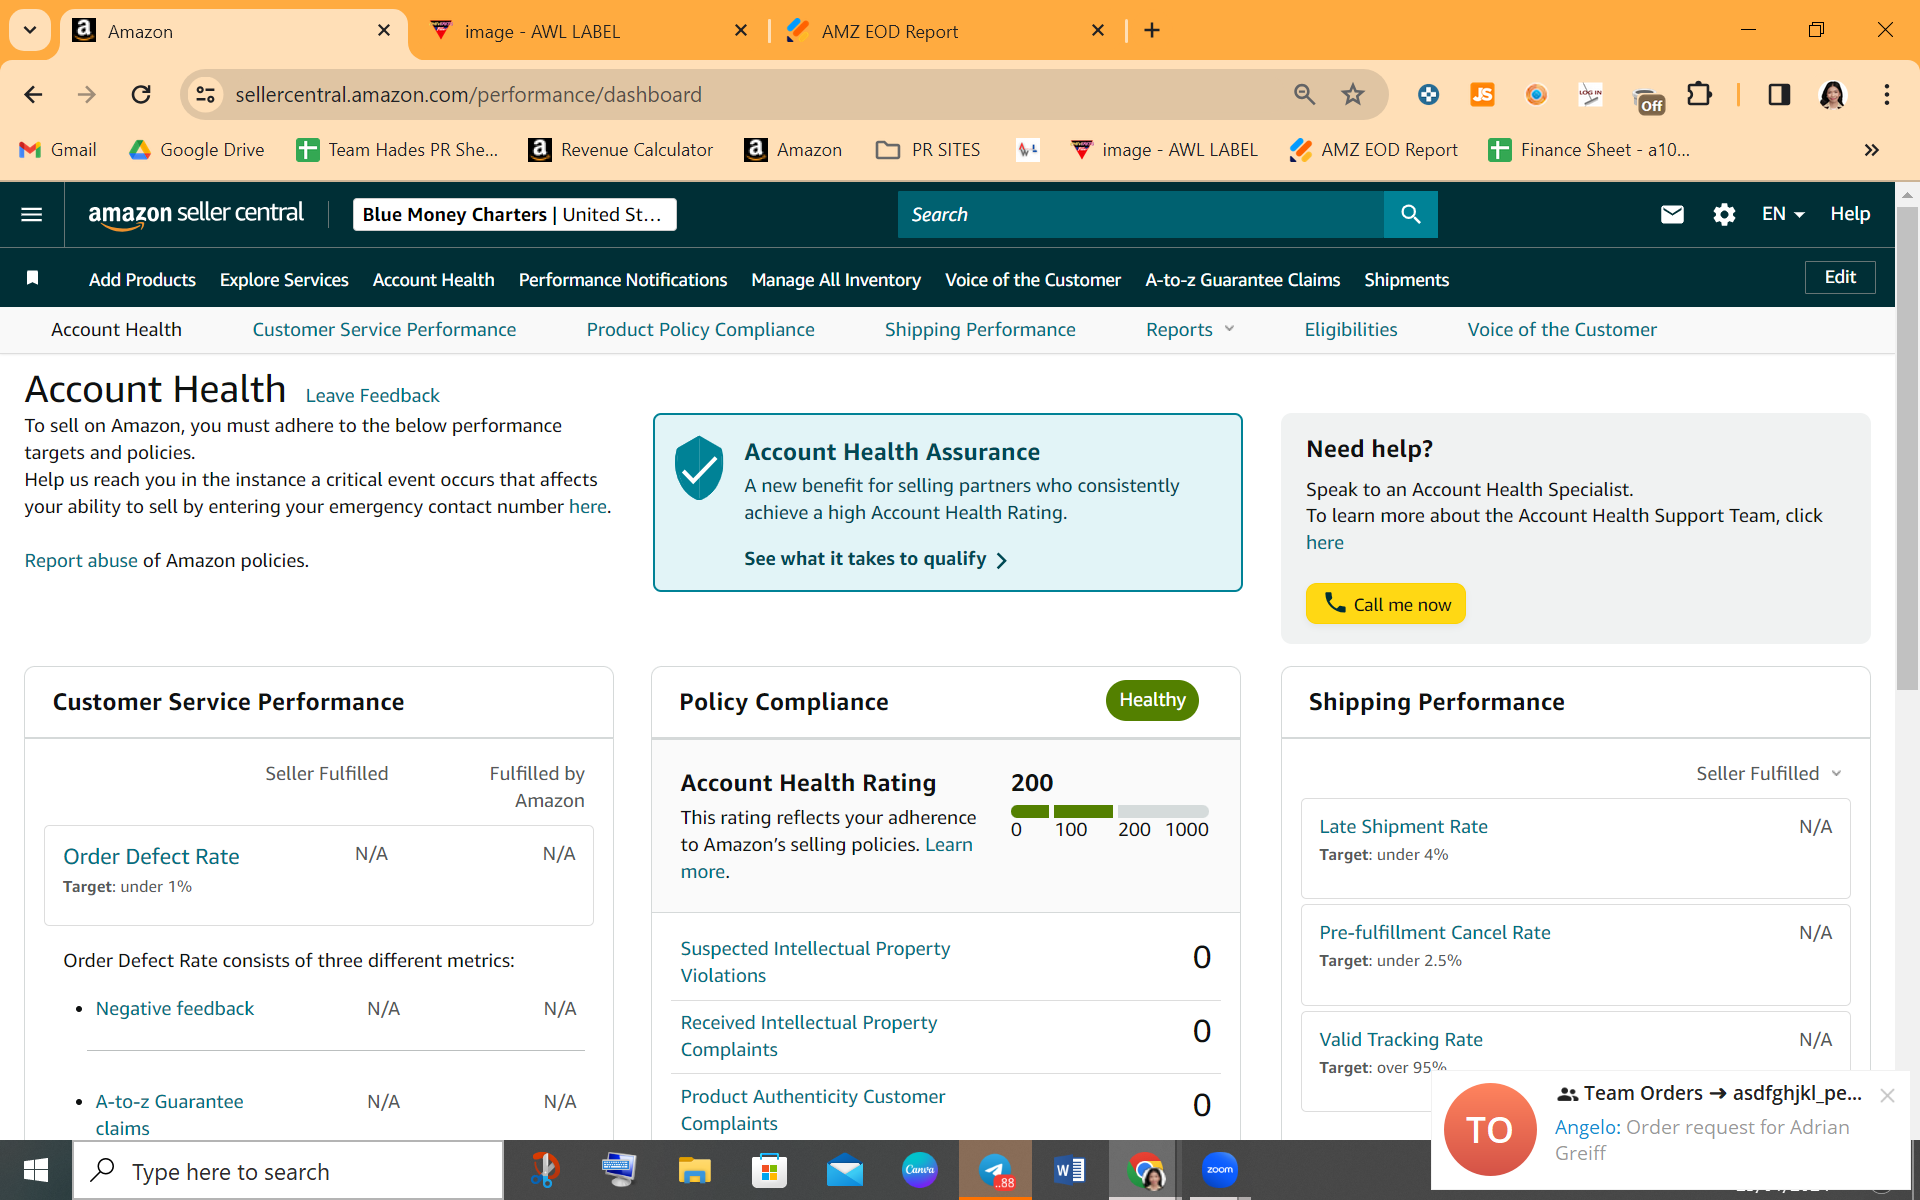1920x1200 pixels.
Task: View site information icon in address bar
Action: click(205, 95)
